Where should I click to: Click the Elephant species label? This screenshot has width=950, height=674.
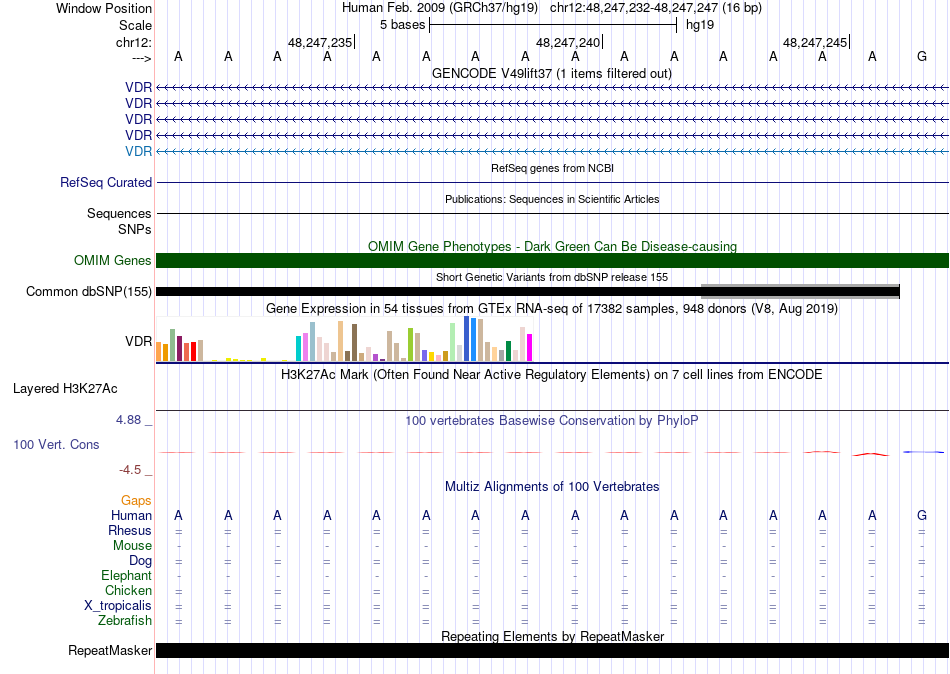(x=126, y=576)
